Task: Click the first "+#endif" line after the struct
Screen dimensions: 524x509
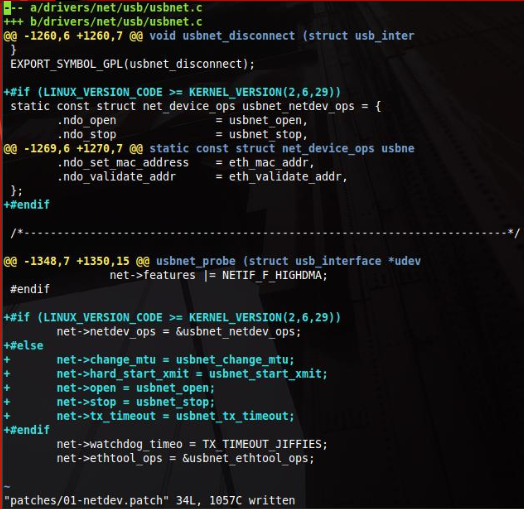Action: 26,205
